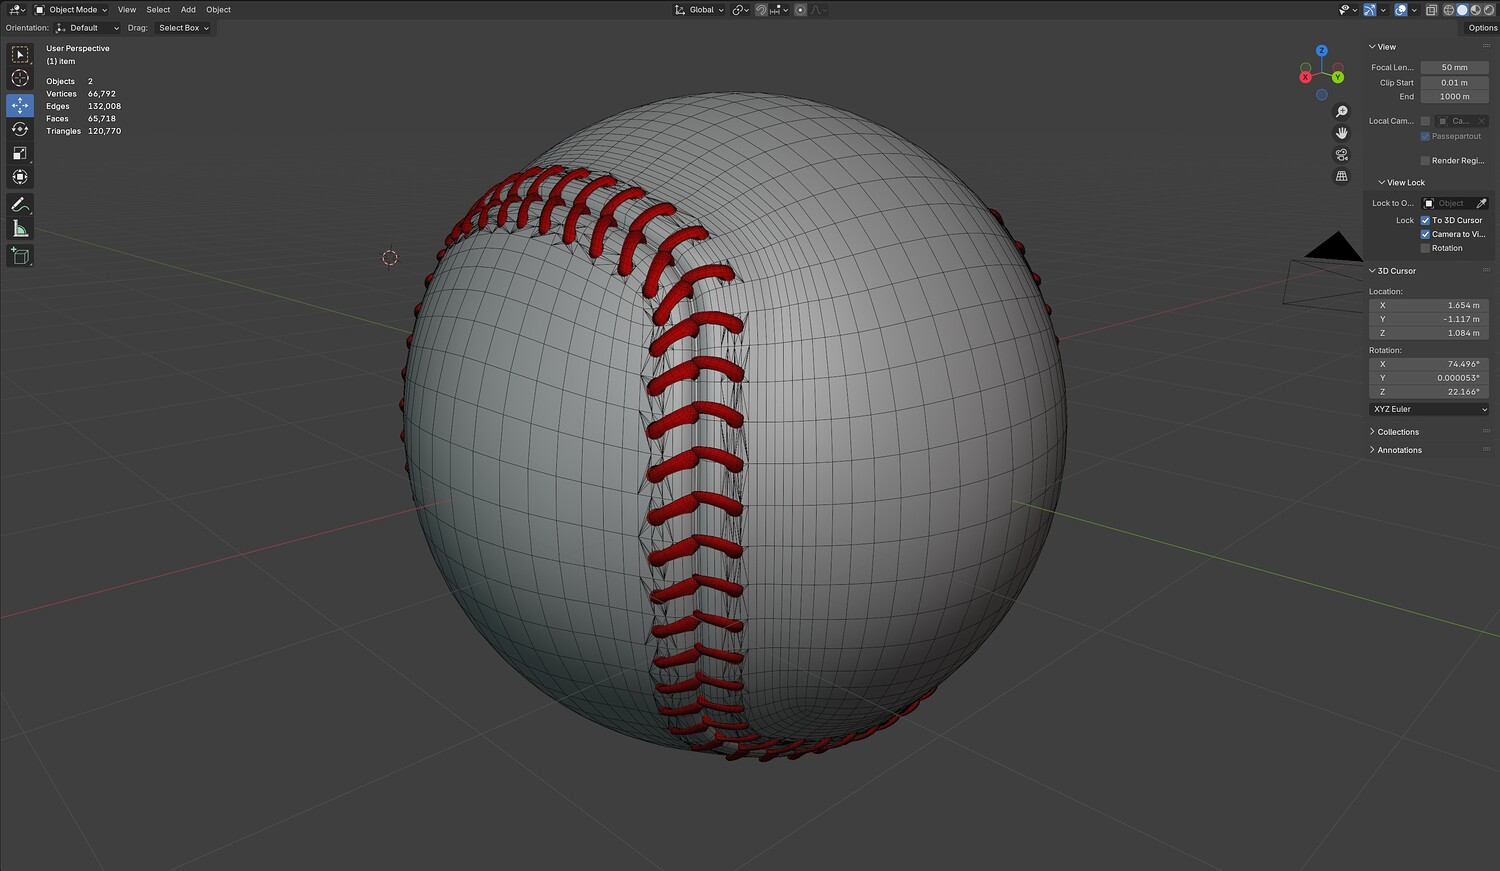1500x871 pixels.
Task: Open the Orientation Default dropdown
Action: point(87,28)
